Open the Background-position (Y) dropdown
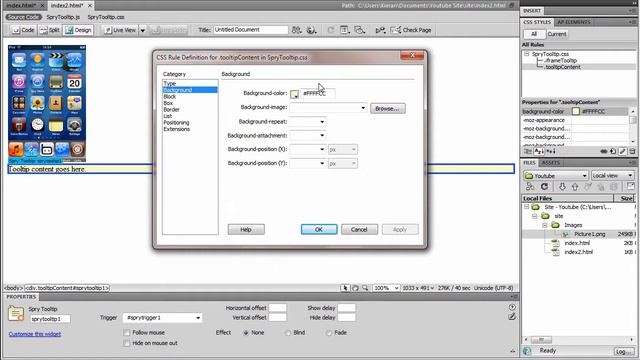Image resolution: width=640 pixels, height=360 pixels. (322, 163)
